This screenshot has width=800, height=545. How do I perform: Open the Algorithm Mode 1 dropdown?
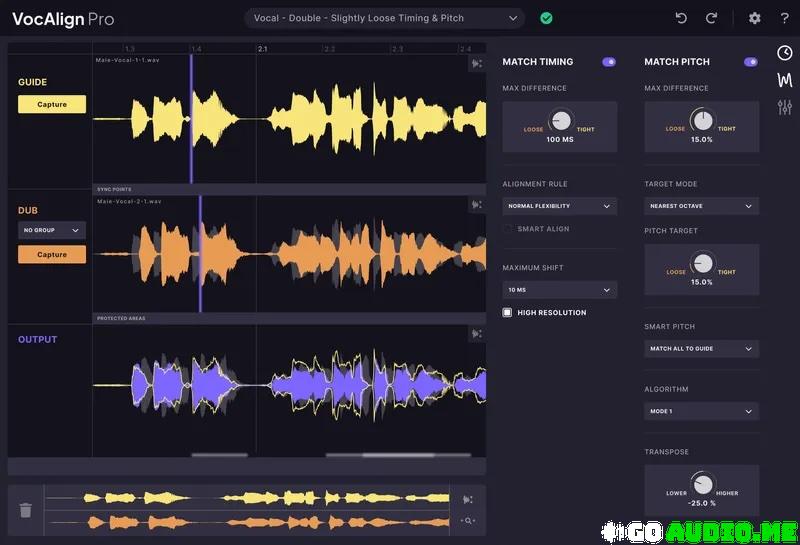click(702, 411)
